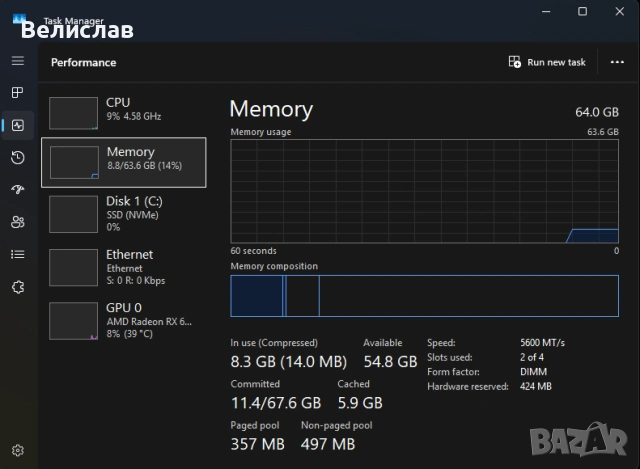Open the Processes page from sidebar
The image size is (640, 469).
tap(17, 93)
